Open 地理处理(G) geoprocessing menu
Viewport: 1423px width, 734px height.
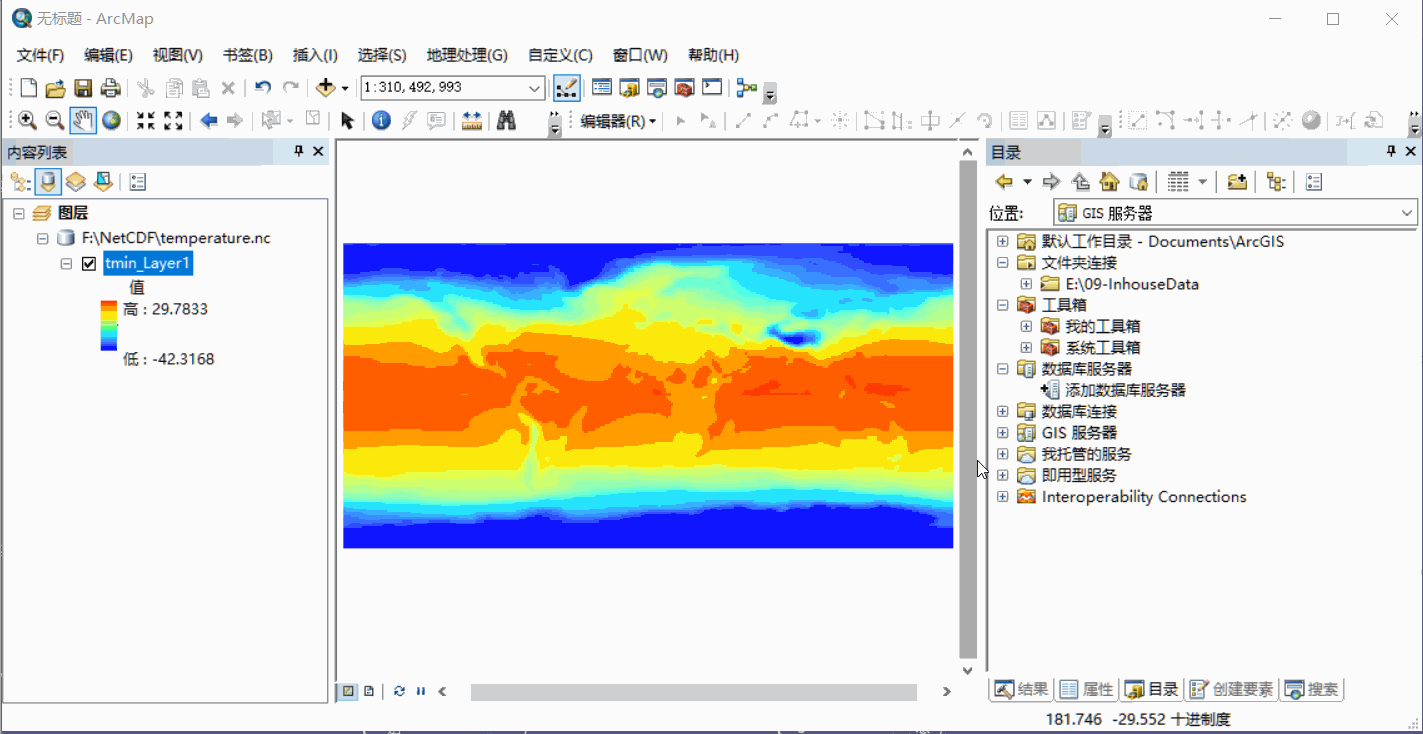(x=467, y=55)
